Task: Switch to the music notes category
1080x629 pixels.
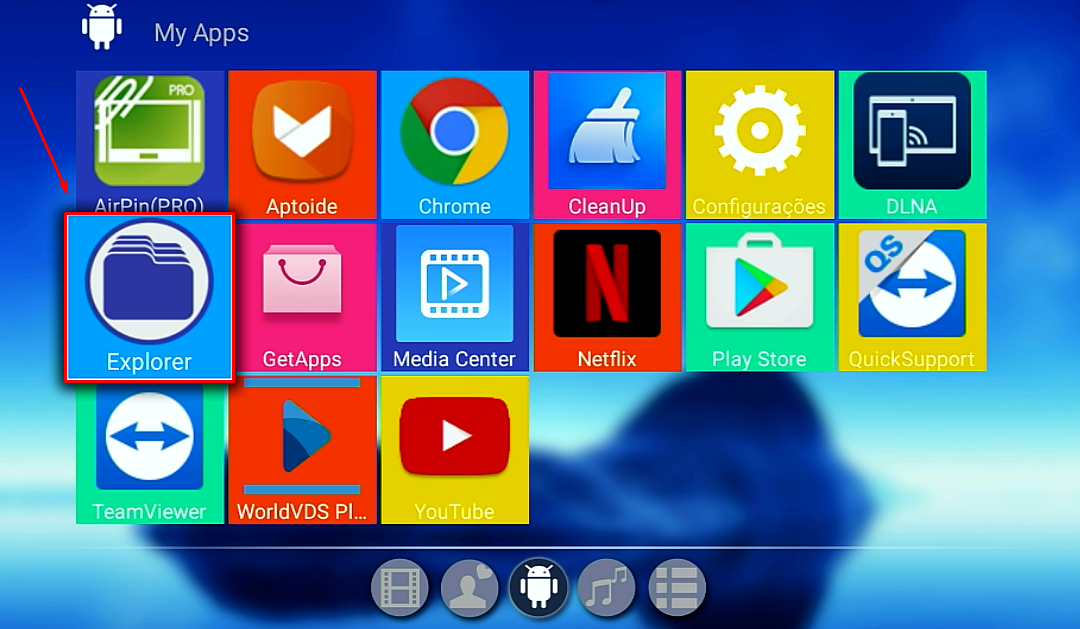Action: [607, 588]
